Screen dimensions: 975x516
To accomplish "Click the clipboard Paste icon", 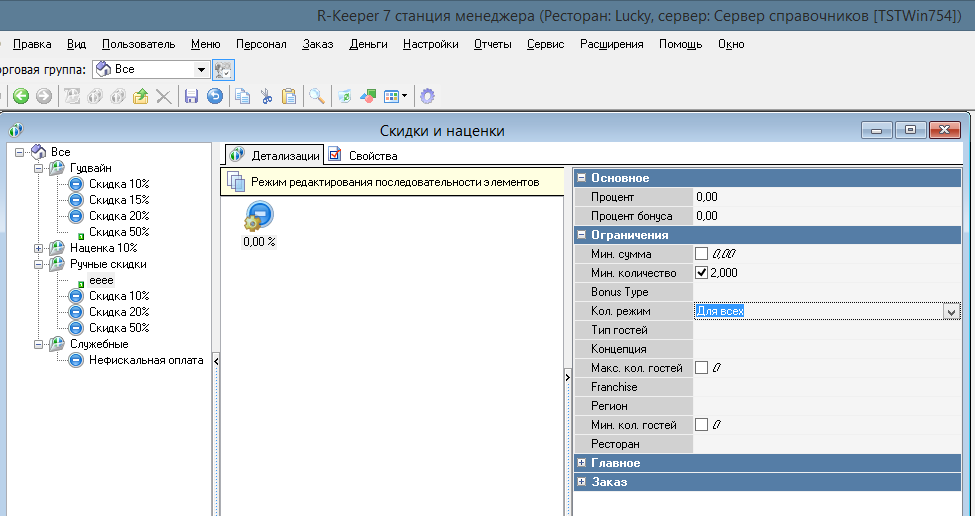I will 289,96.
